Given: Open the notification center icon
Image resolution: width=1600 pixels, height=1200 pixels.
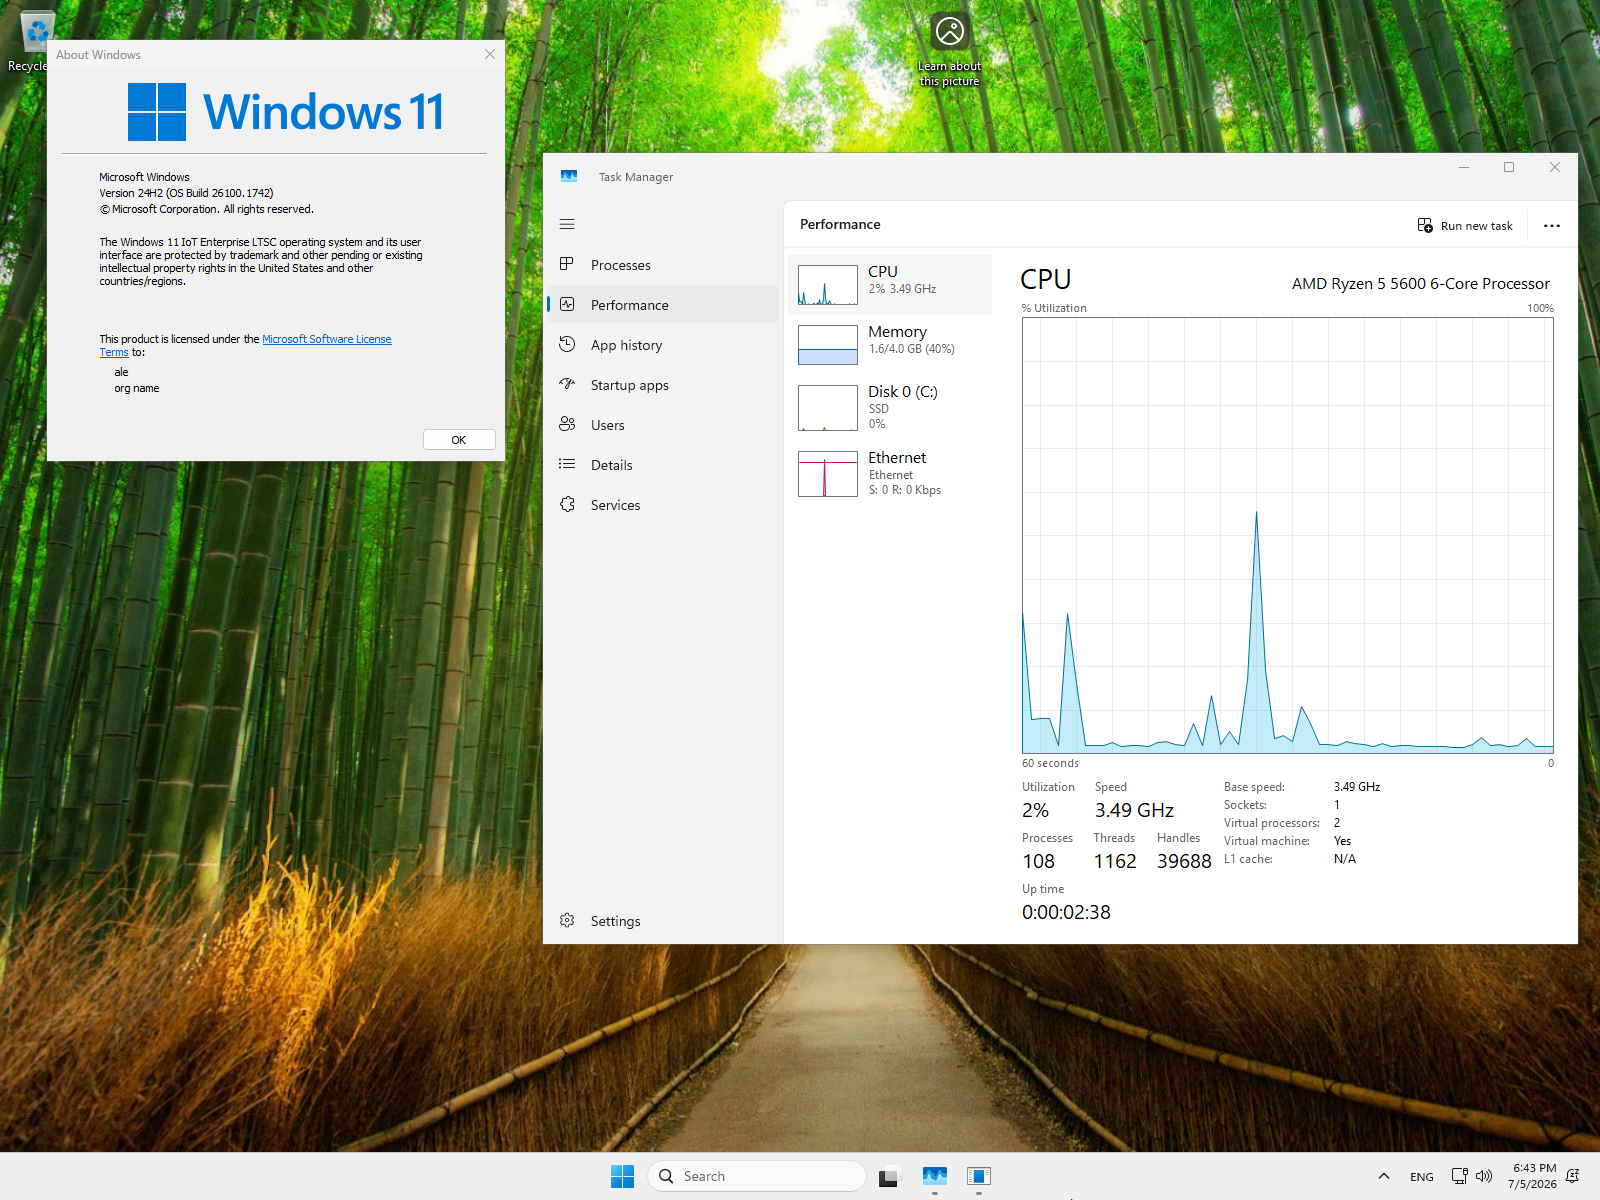Looking at the screenshot, I should click(x=1573, y=1176).
